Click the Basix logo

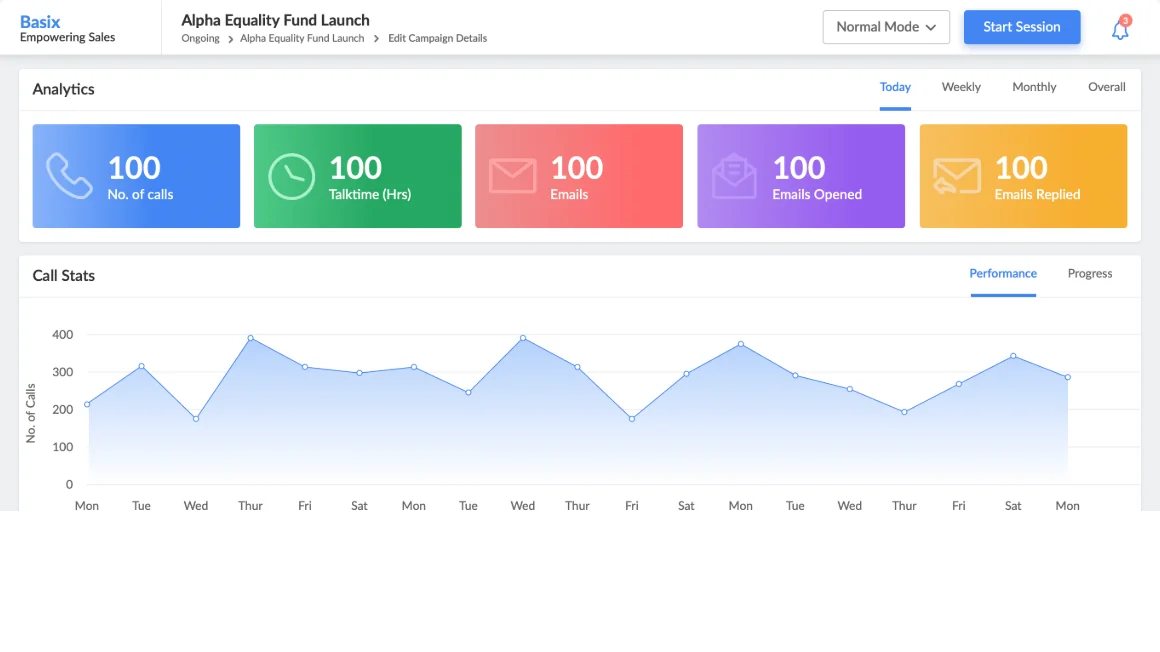tap(40, 21)
